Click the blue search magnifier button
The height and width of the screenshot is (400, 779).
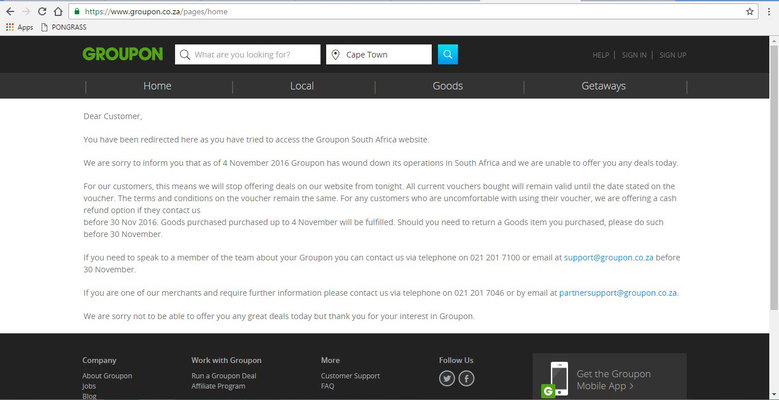(x=447, y=54)
